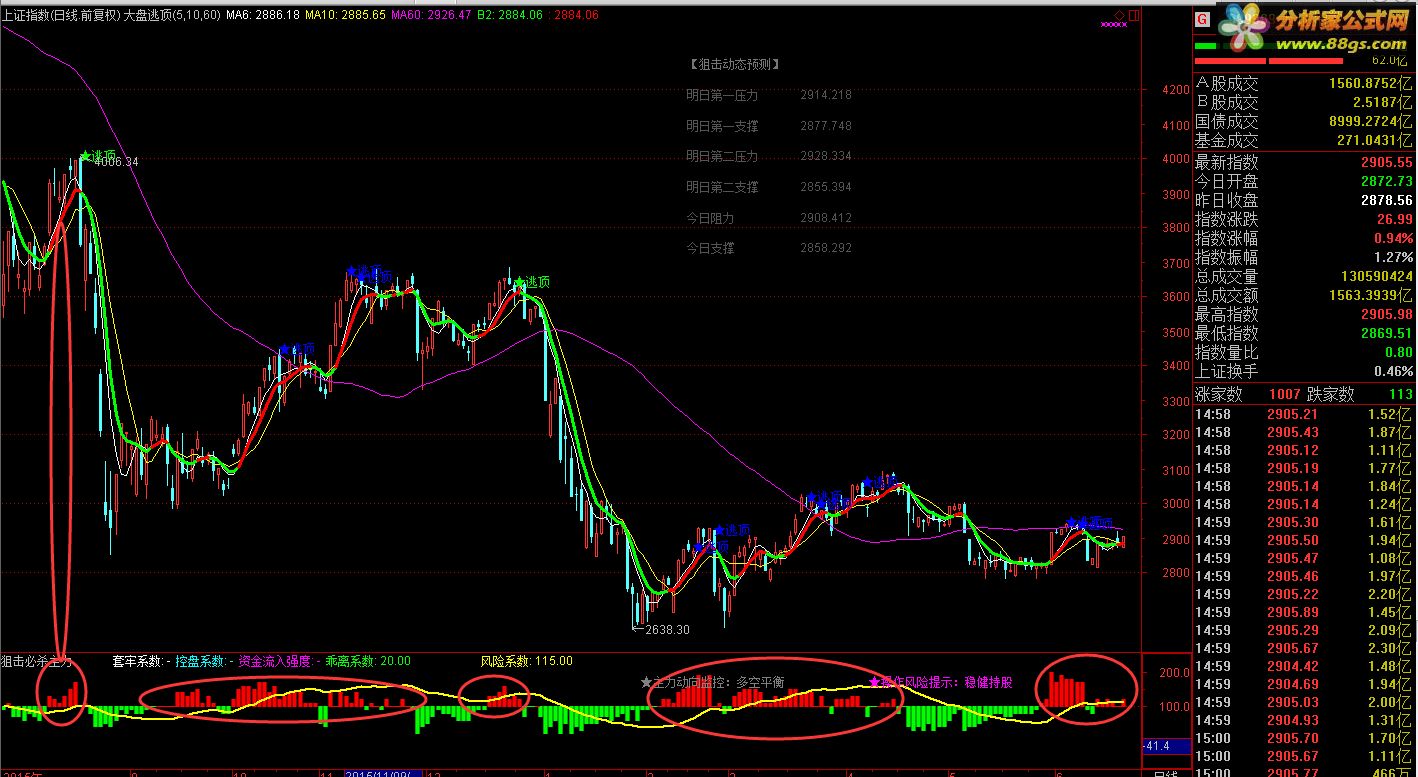This screenshot has width=1418, height=777.
Task: Click the 明日第二支撑 value 2855.394
Action: (x=826, y=187)
